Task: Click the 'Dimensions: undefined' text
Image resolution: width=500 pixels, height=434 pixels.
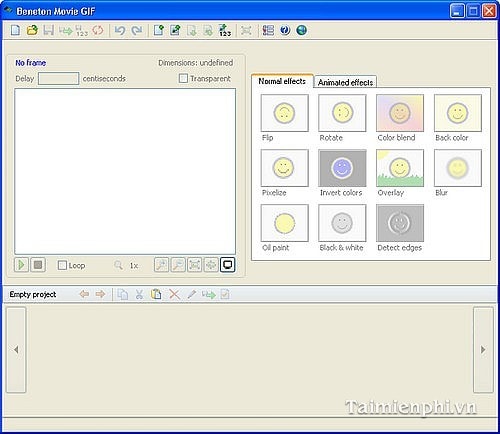Action: click(196, 63)
